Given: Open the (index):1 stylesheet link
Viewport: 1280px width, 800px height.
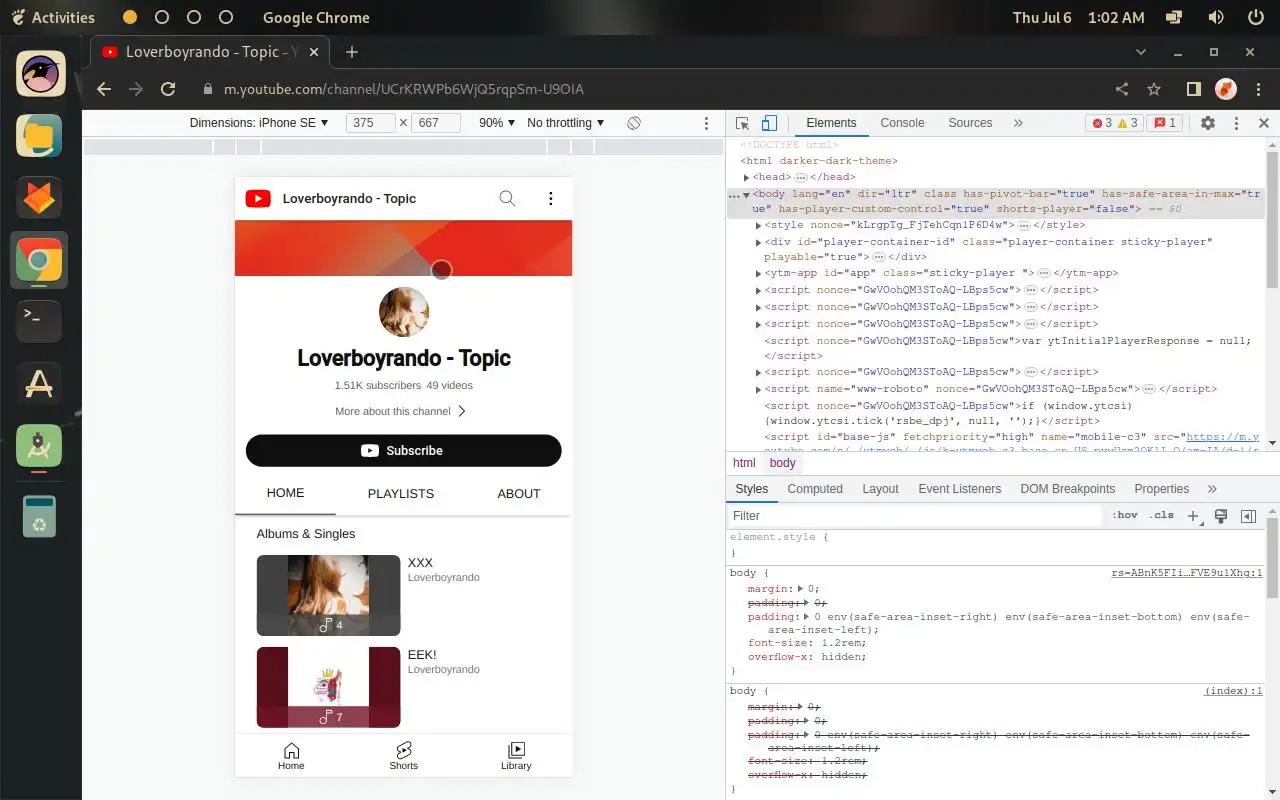Looking at the screenshot, I should [1233, 691].
